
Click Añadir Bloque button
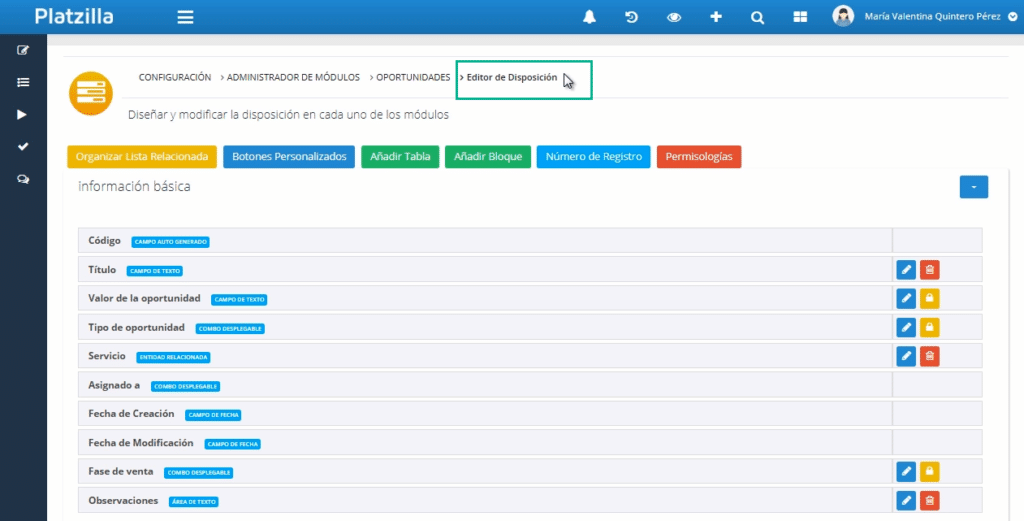pyautogui.click(x=488, y=157)
